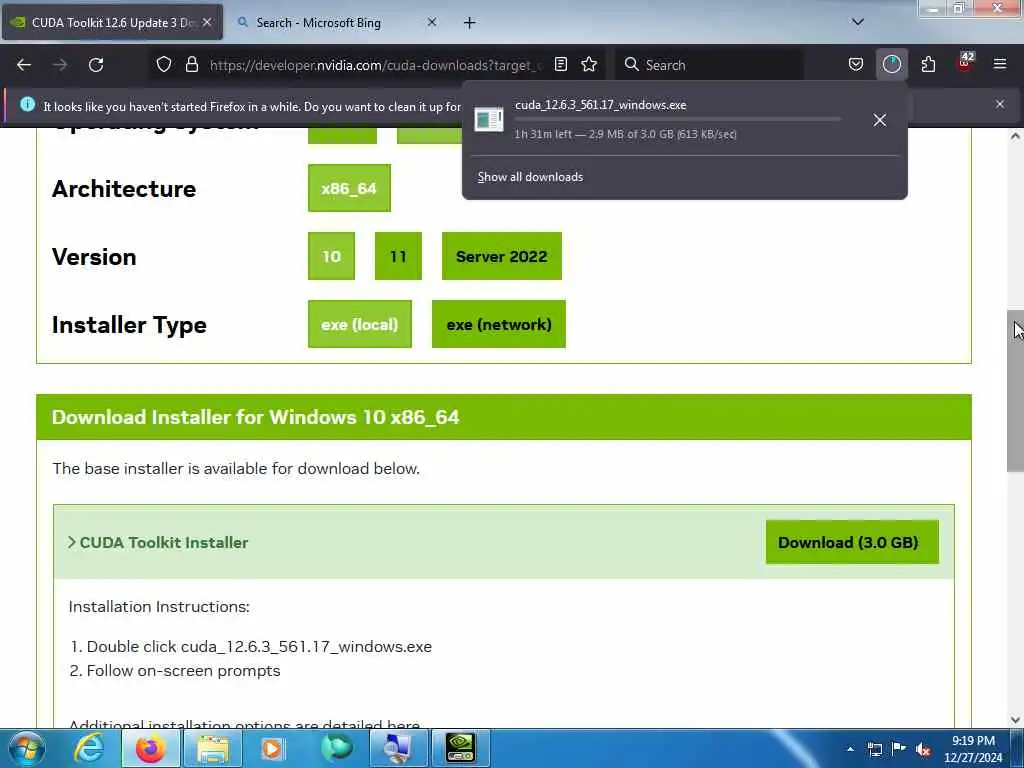Bookmark this page with star
The height and width of the screenshot is (768, 1024).
coord(589,64)
